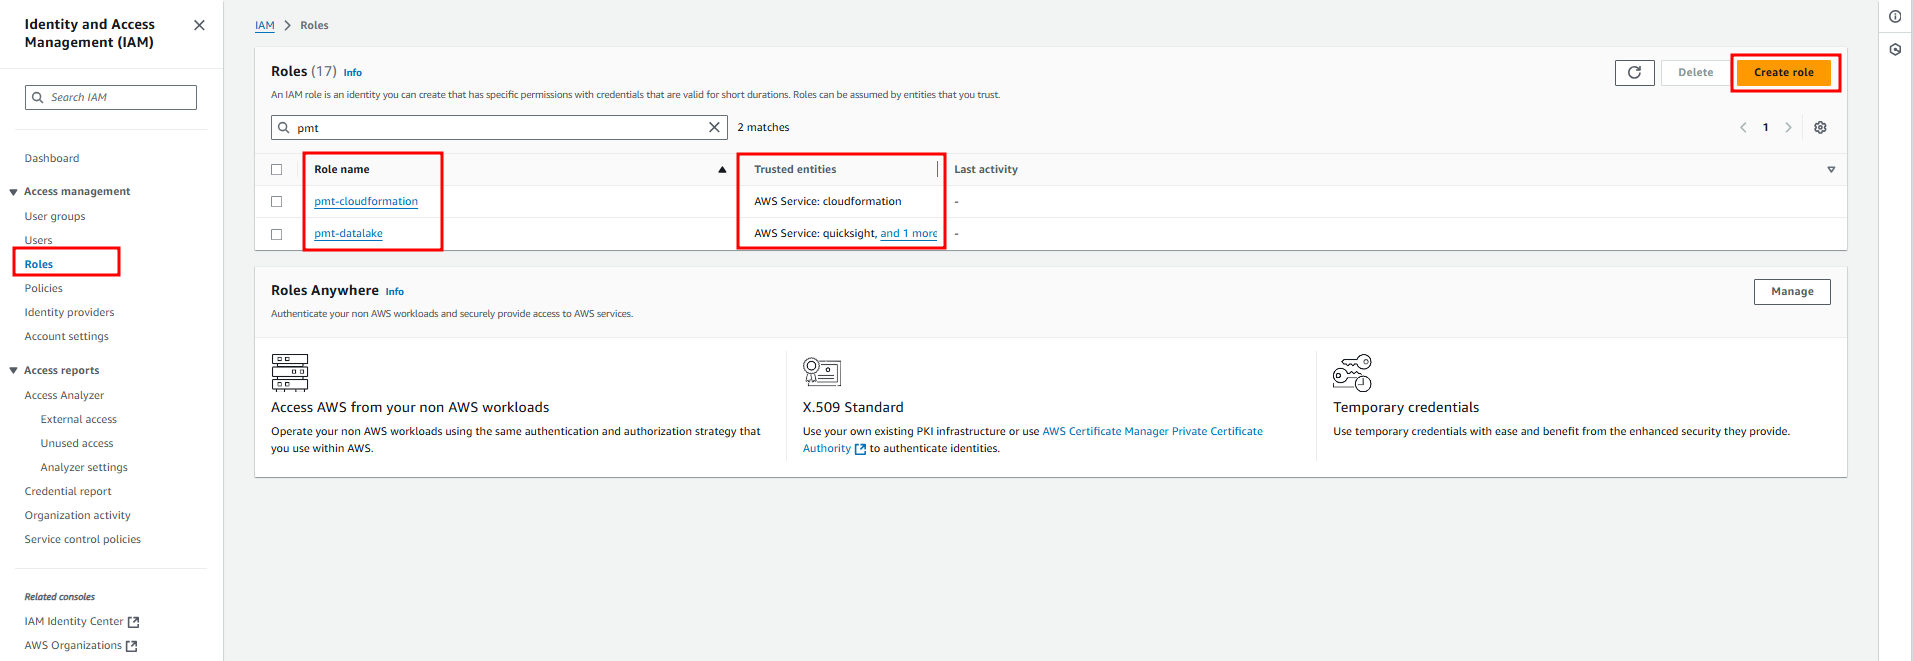The height and width of the screenshot is (661, 1913).
Task: Go to previous page of roles
Action: (x=1743, y=127)
